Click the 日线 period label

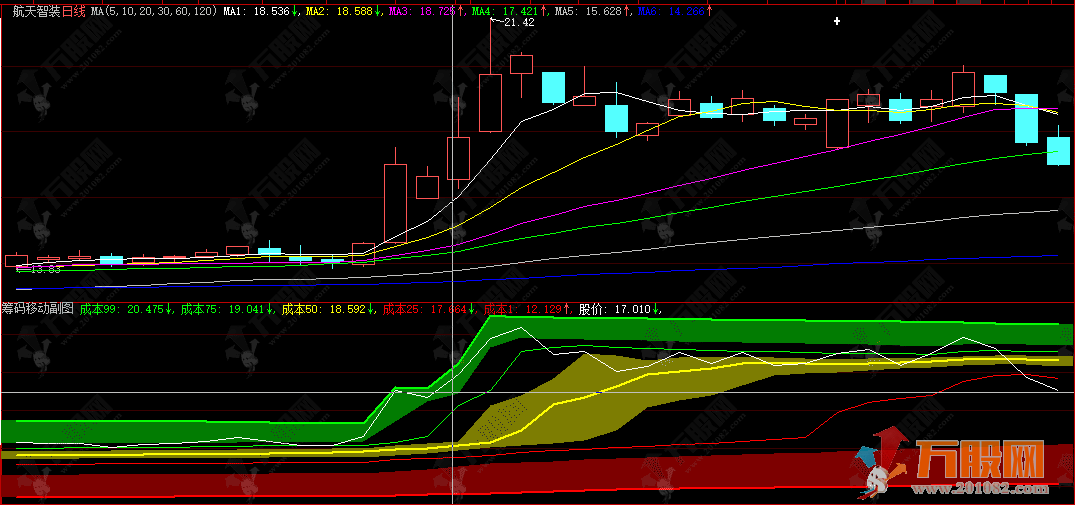pyautogui.click(x=75, y=11)
